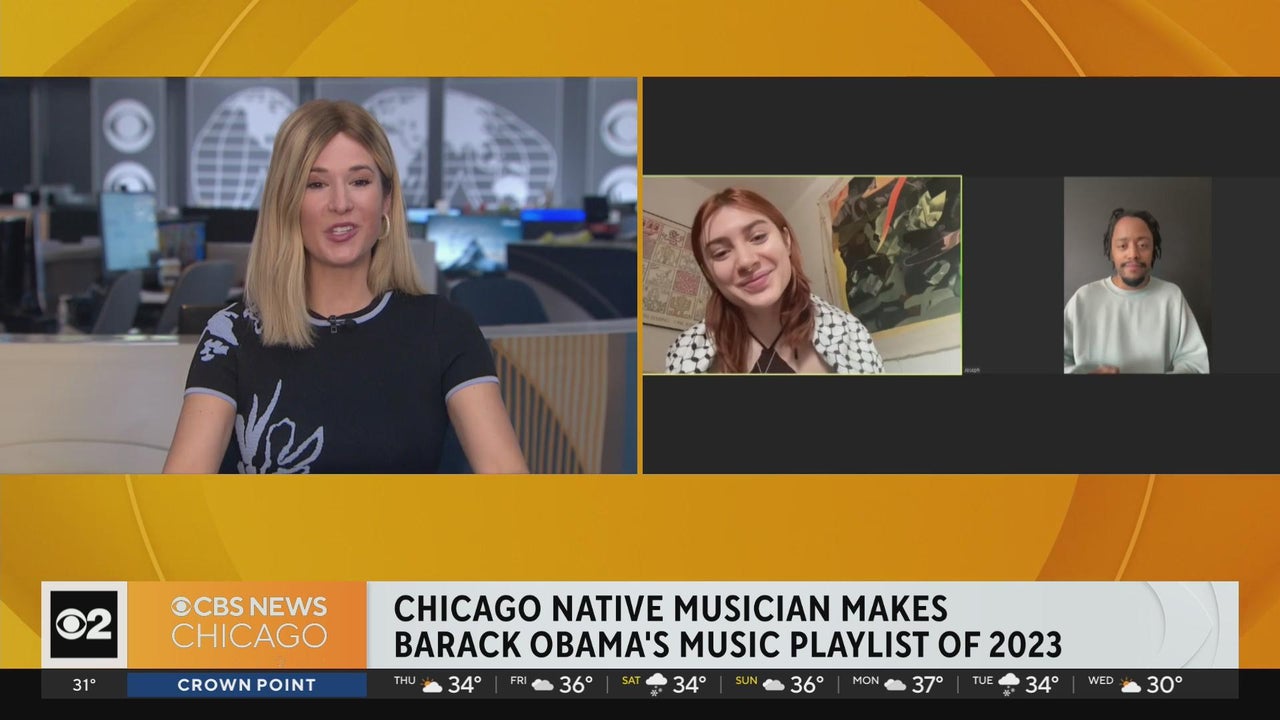Image resolution: width=1280 pixels, height=720 pixels.
Task: Click the news anchor's studio video feed
Action: (x=318, y=275)
